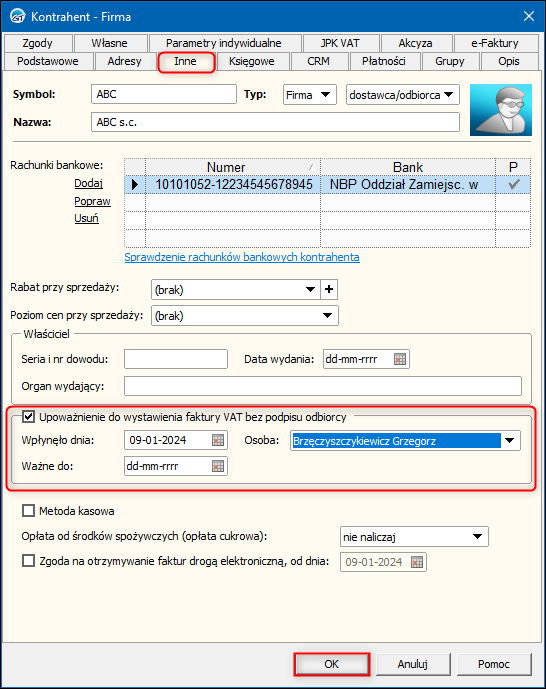Enable Metoda kasowa checkbox
Screen dimensions: 546x689
pyautogui.click(x=29, y=511)
